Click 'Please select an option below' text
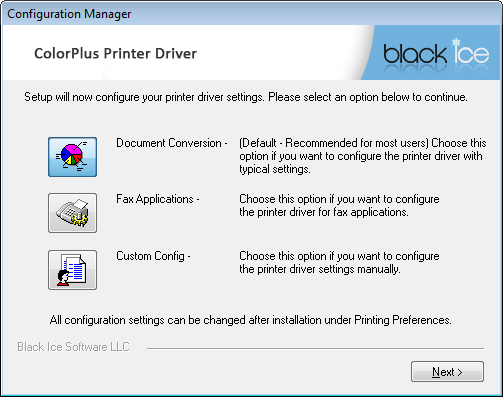Screen dimensions: 503x397 click(339, 97)
